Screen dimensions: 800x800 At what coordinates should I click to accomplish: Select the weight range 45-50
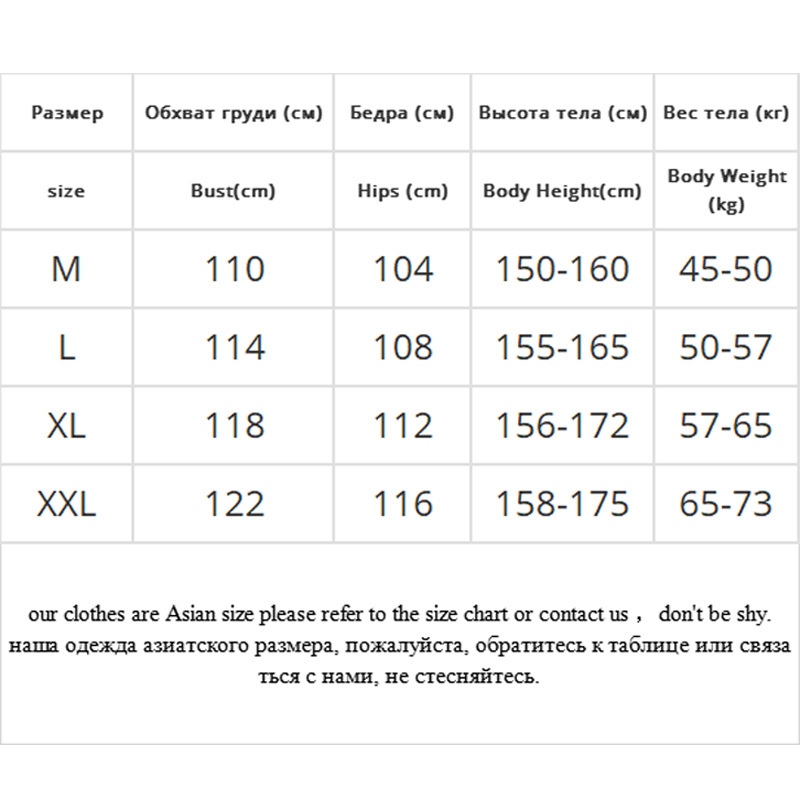click(x=726, y=269)
